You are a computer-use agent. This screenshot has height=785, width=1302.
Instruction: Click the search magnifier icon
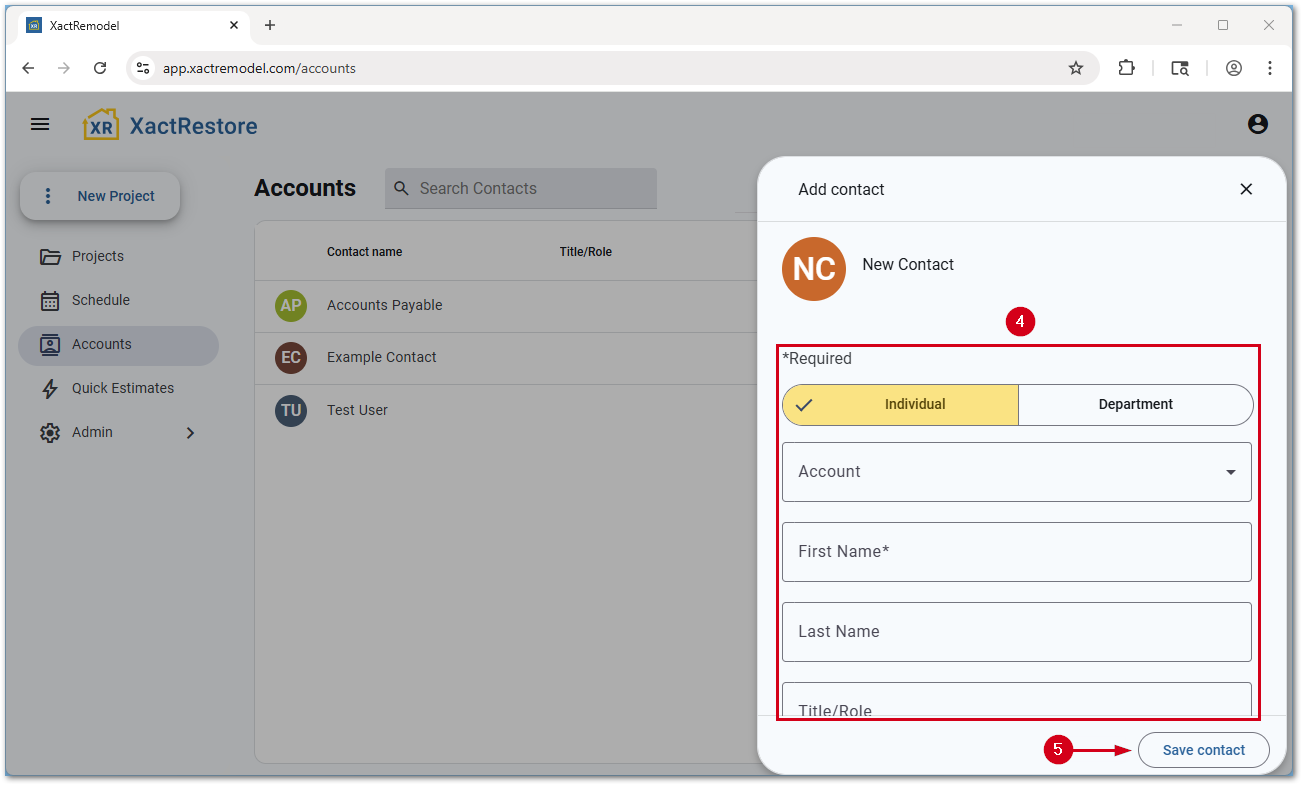[x=402, y=188]
